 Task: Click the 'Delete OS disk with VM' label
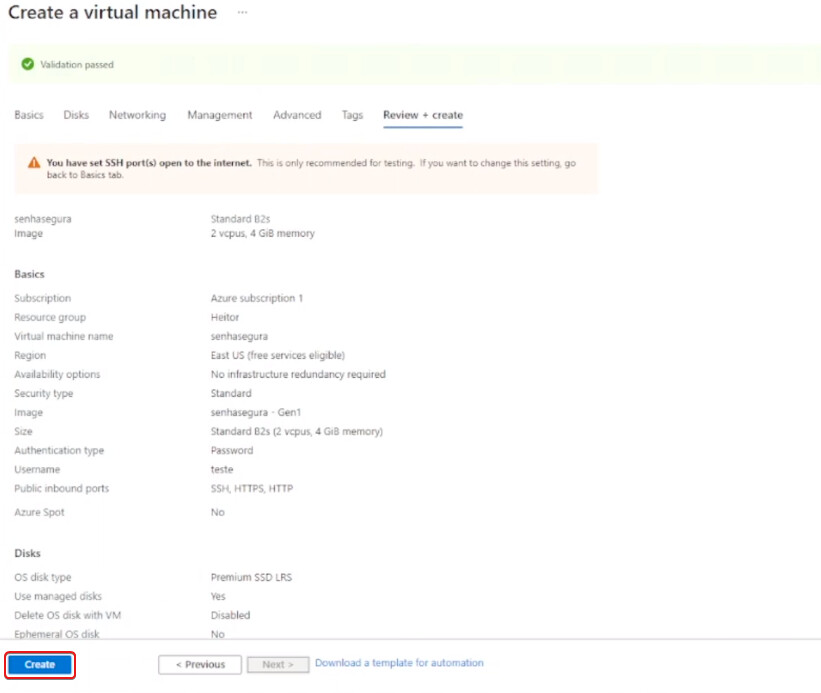pyautogui.click(x=68, y=615)
